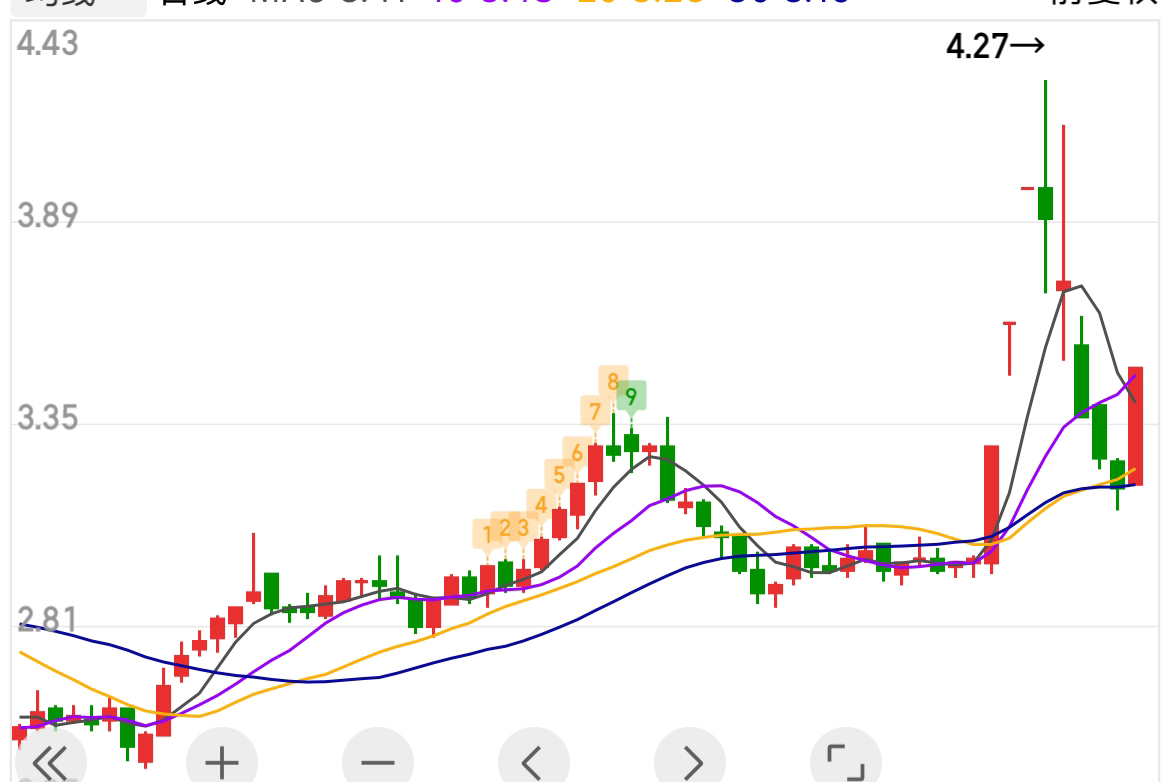
Task: Shift chart left with the left chevron
Action: click(x=534, y=761)
